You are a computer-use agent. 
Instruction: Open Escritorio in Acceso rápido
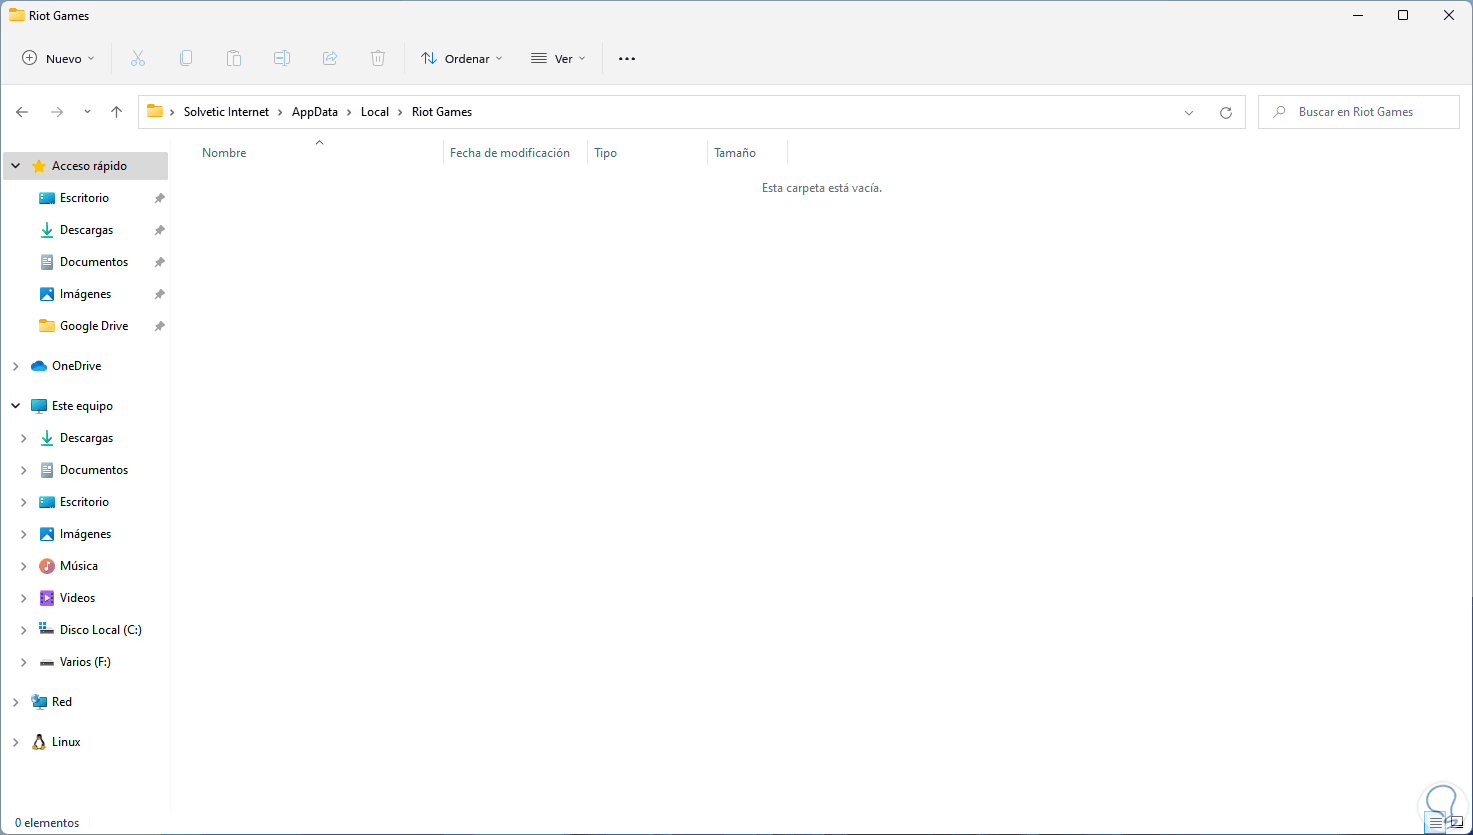(x=86, y=198)
